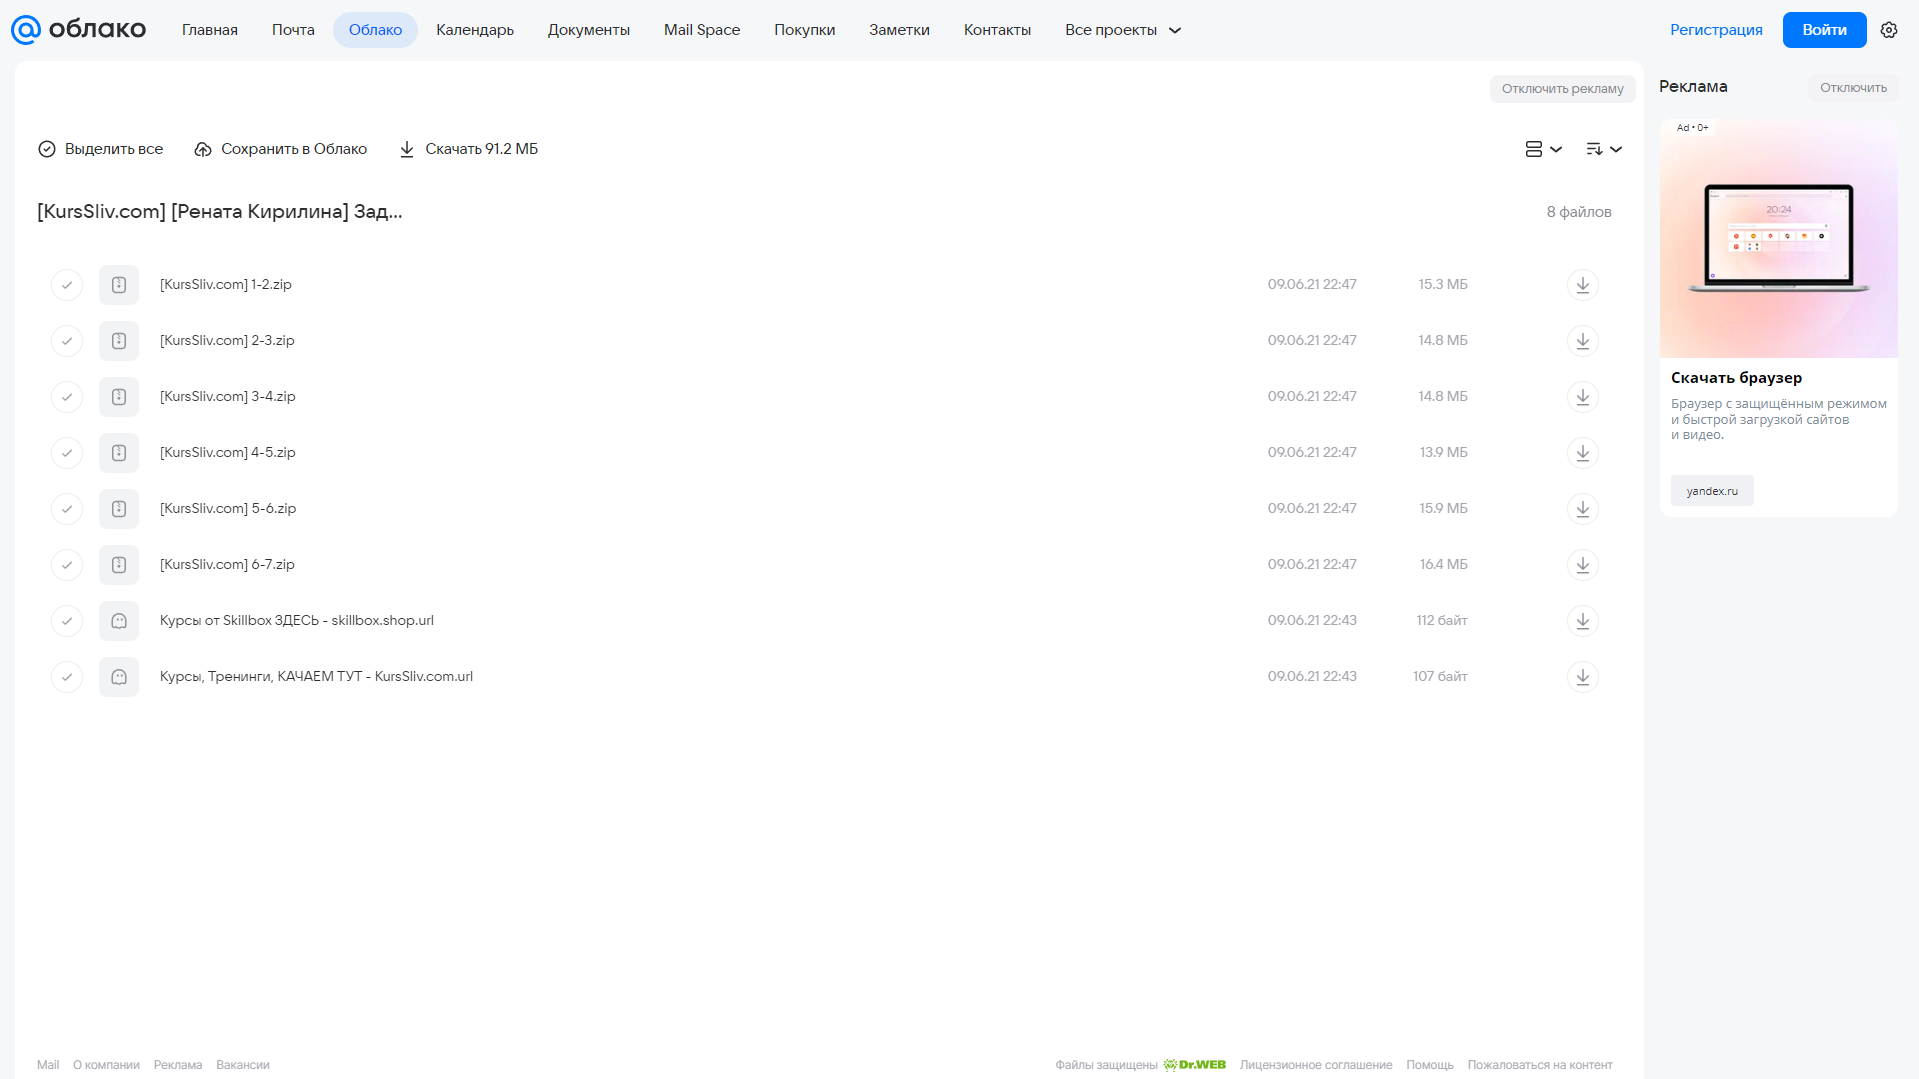The image size is (1919, 1079).
Task: Tick the checkbox for 1-2.zip
Action: point(67,285)
